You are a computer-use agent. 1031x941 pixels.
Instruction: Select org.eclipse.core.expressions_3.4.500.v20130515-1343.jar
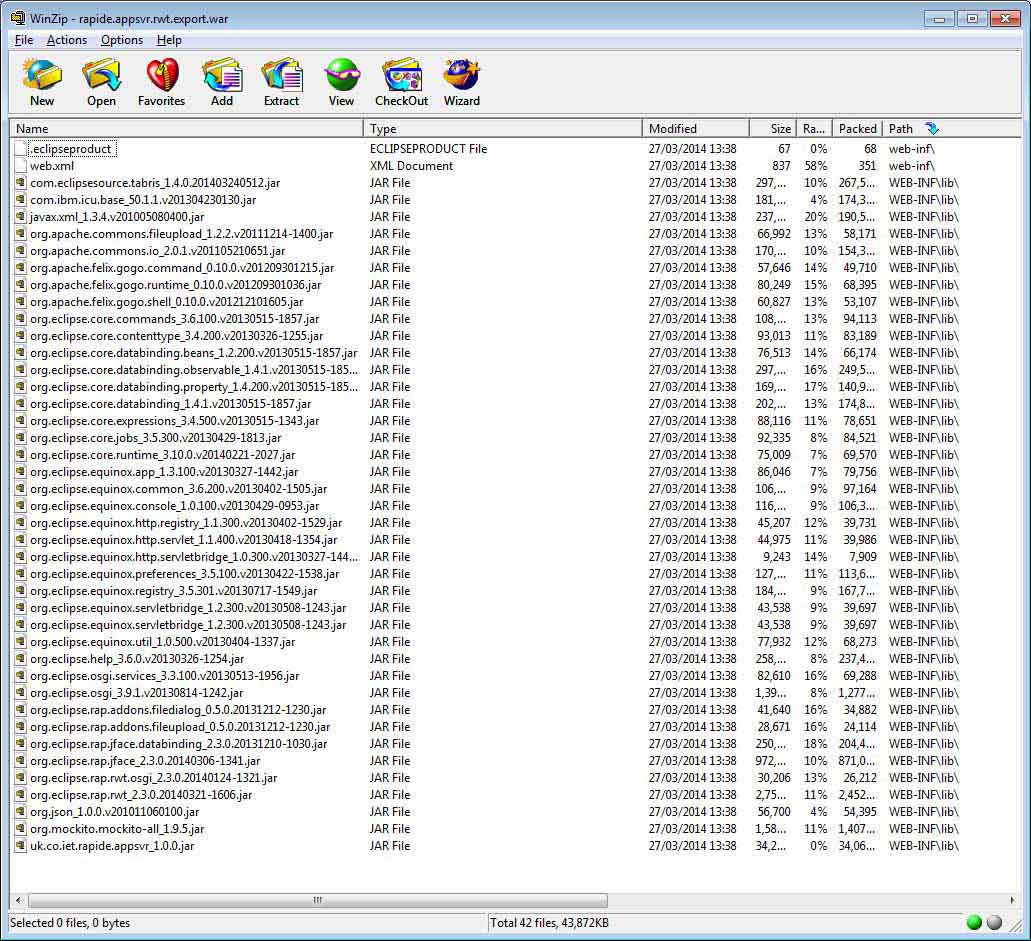pos(175,421)
